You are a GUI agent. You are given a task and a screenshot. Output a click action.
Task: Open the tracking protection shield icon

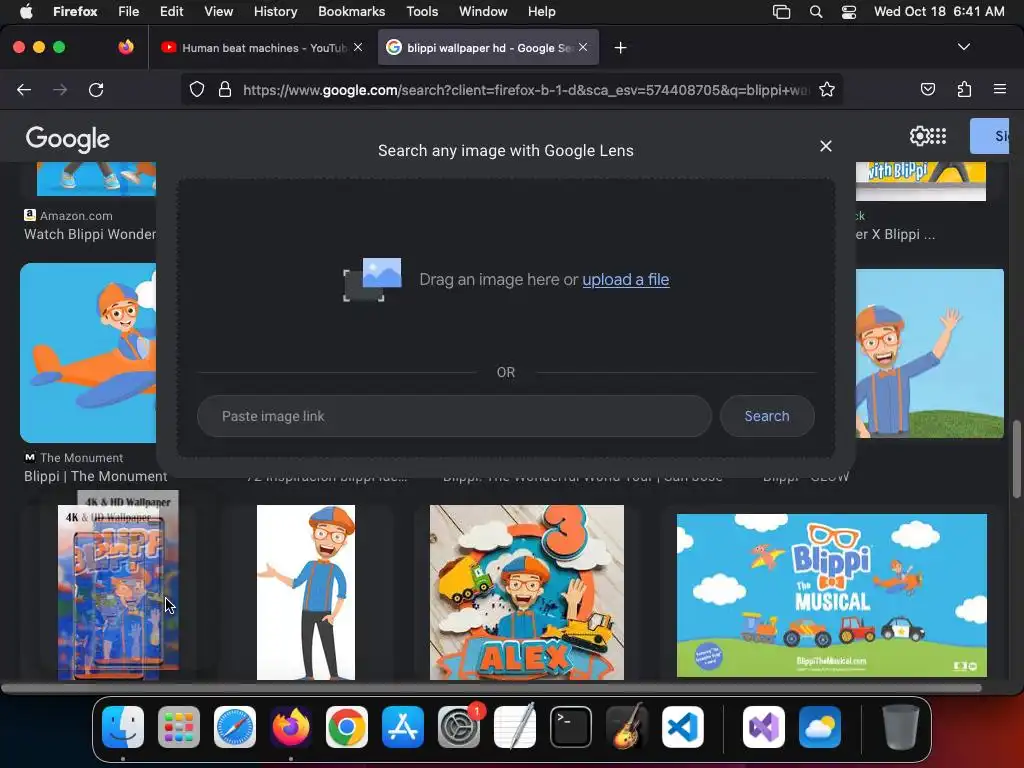pos(197,89)
